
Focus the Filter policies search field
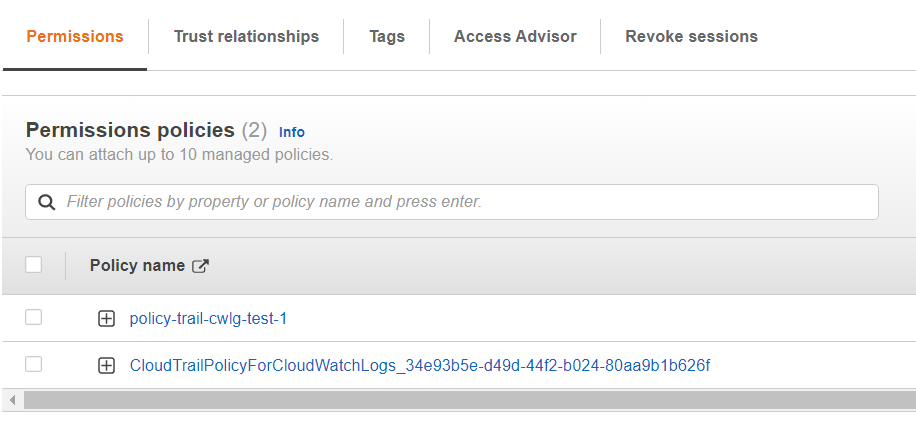(460, 202)
